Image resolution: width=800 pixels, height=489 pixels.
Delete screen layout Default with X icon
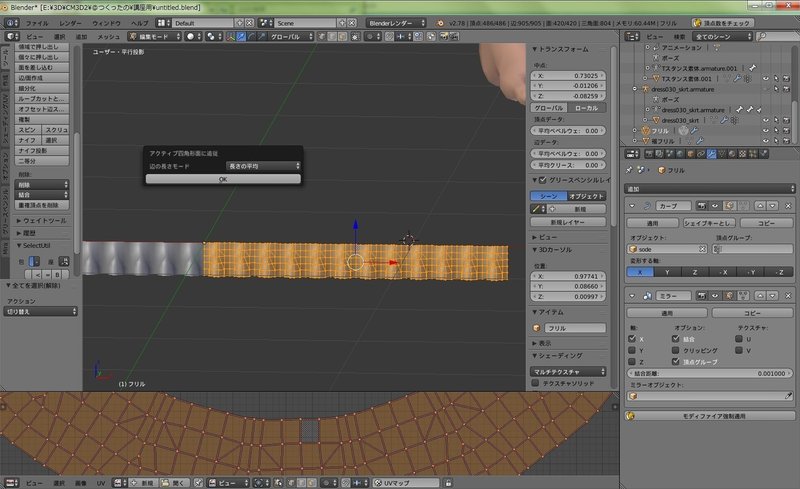coord(249,23)
